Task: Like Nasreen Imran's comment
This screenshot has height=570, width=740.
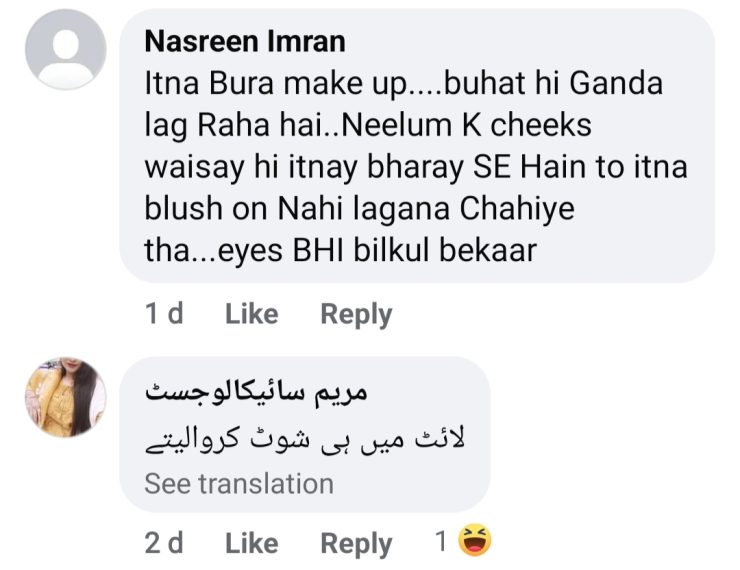Action: click(251, 314)
